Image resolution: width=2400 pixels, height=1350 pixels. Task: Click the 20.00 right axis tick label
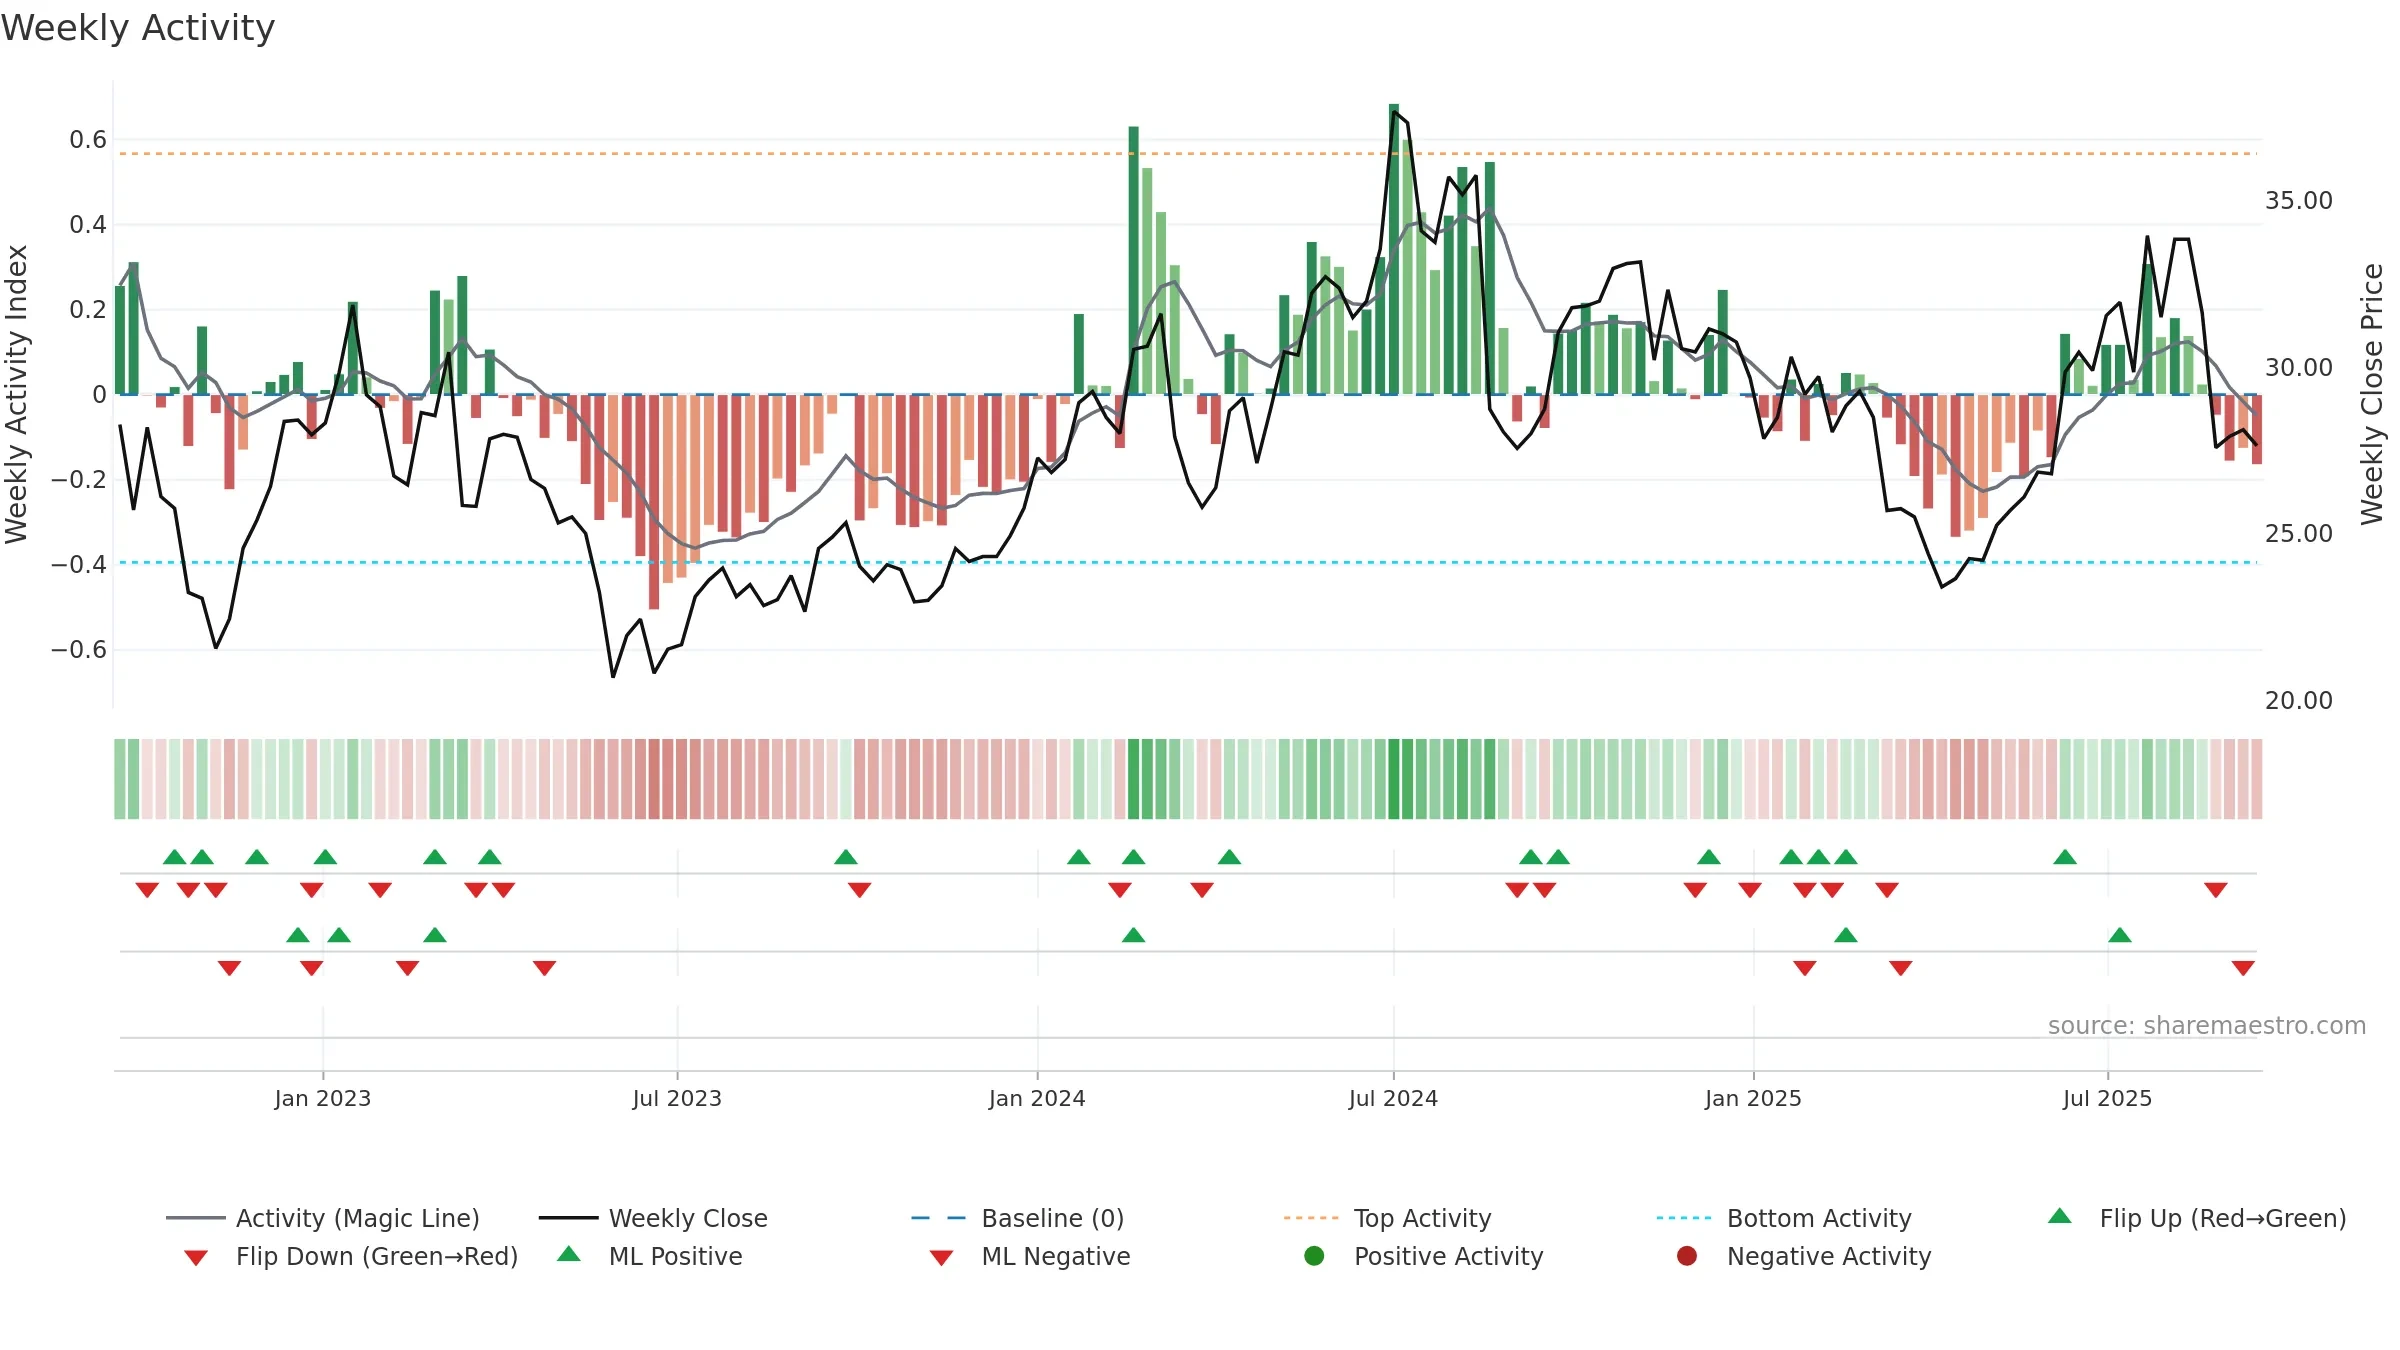tap(2299, 701)
